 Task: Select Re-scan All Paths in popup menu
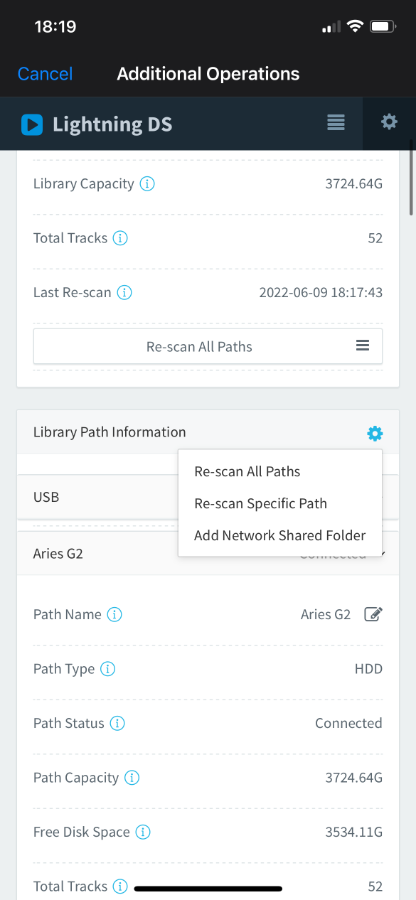[247, 471]
